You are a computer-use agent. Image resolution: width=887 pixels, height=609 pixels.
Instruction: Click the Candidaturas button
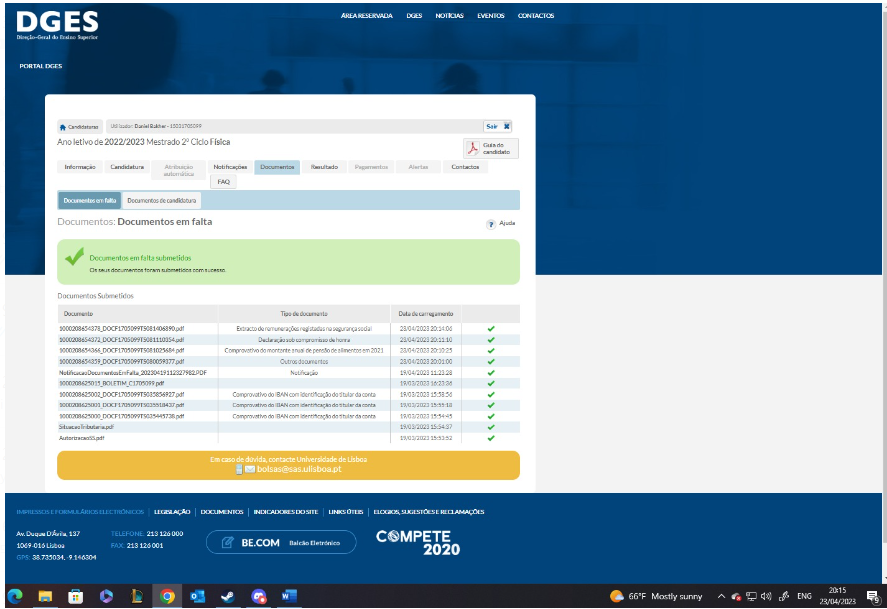pos(79,127)
